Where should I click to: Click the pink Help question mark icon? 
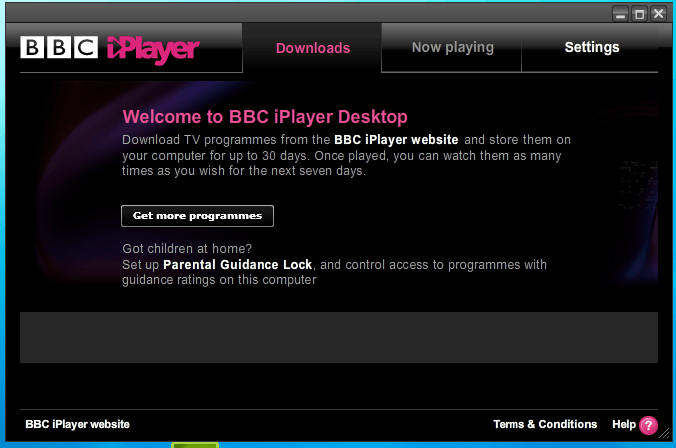tap(648, 425)
